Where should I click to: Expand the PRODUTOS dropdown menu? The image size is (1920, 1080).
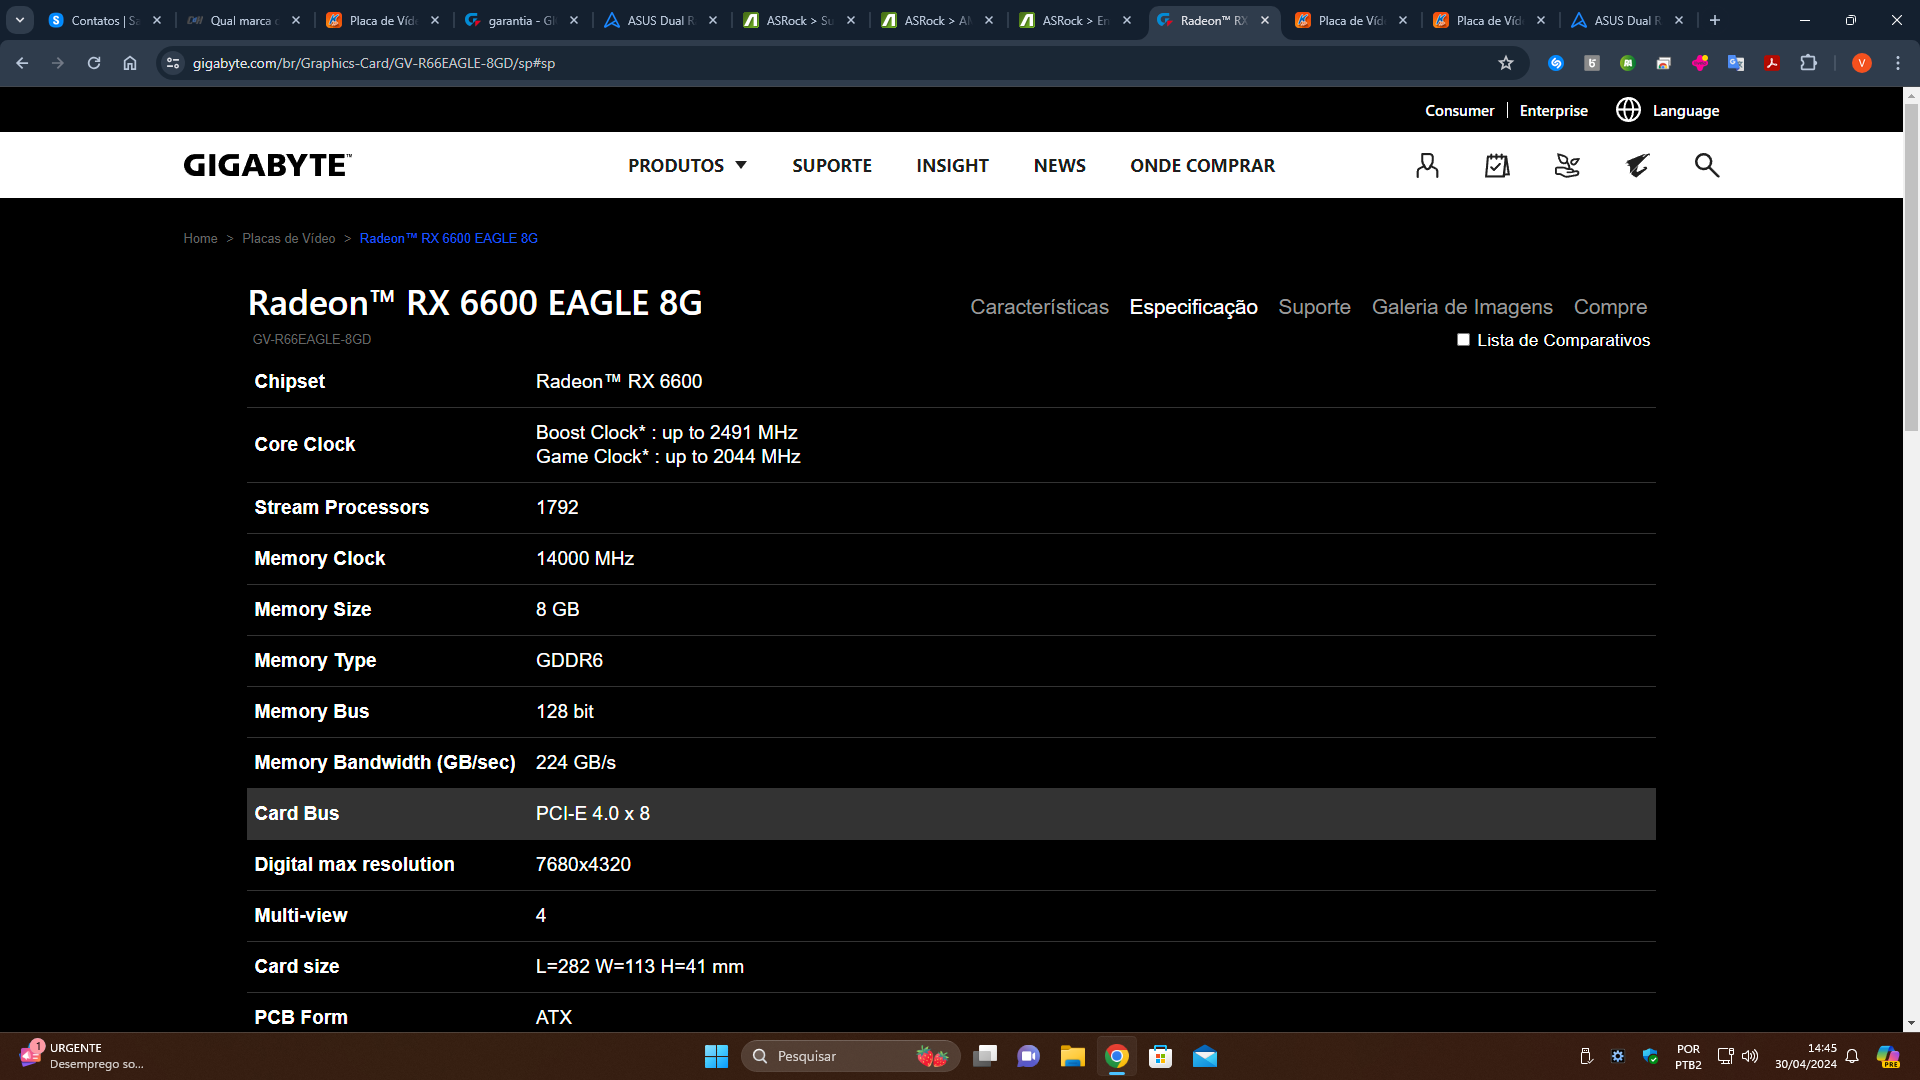coord(687,165)
